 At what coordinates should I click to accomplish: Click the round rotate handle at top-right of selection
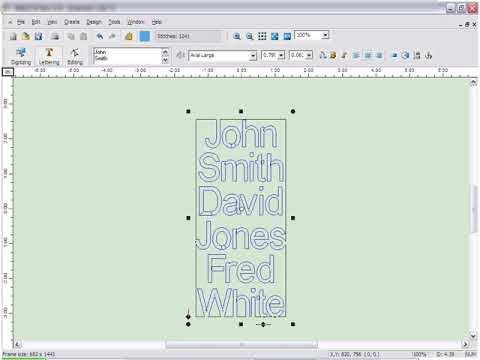pyautogui.click(x=293, y=111)
